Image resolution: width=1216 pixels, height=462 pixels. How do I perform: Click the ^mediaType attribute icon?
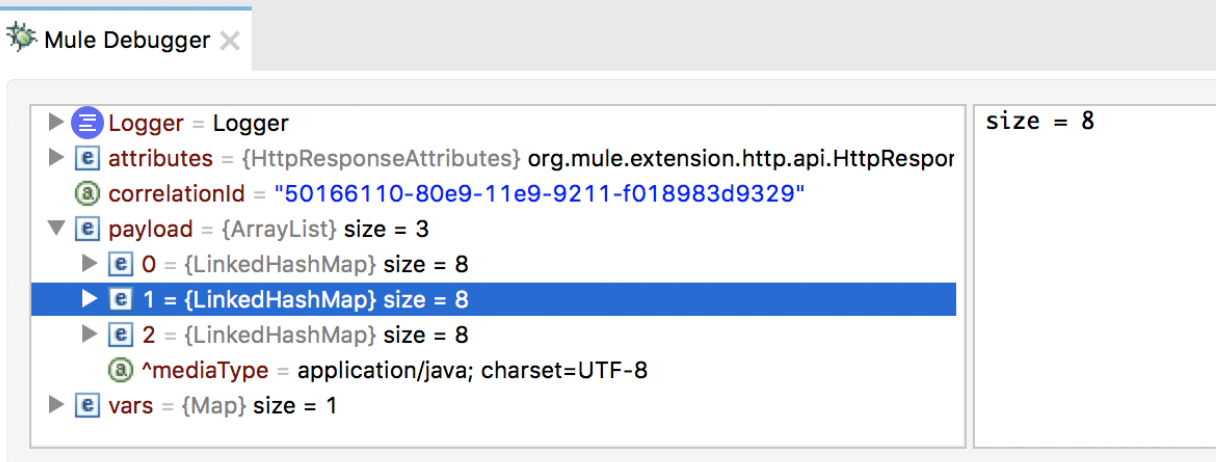coord(120,370)
